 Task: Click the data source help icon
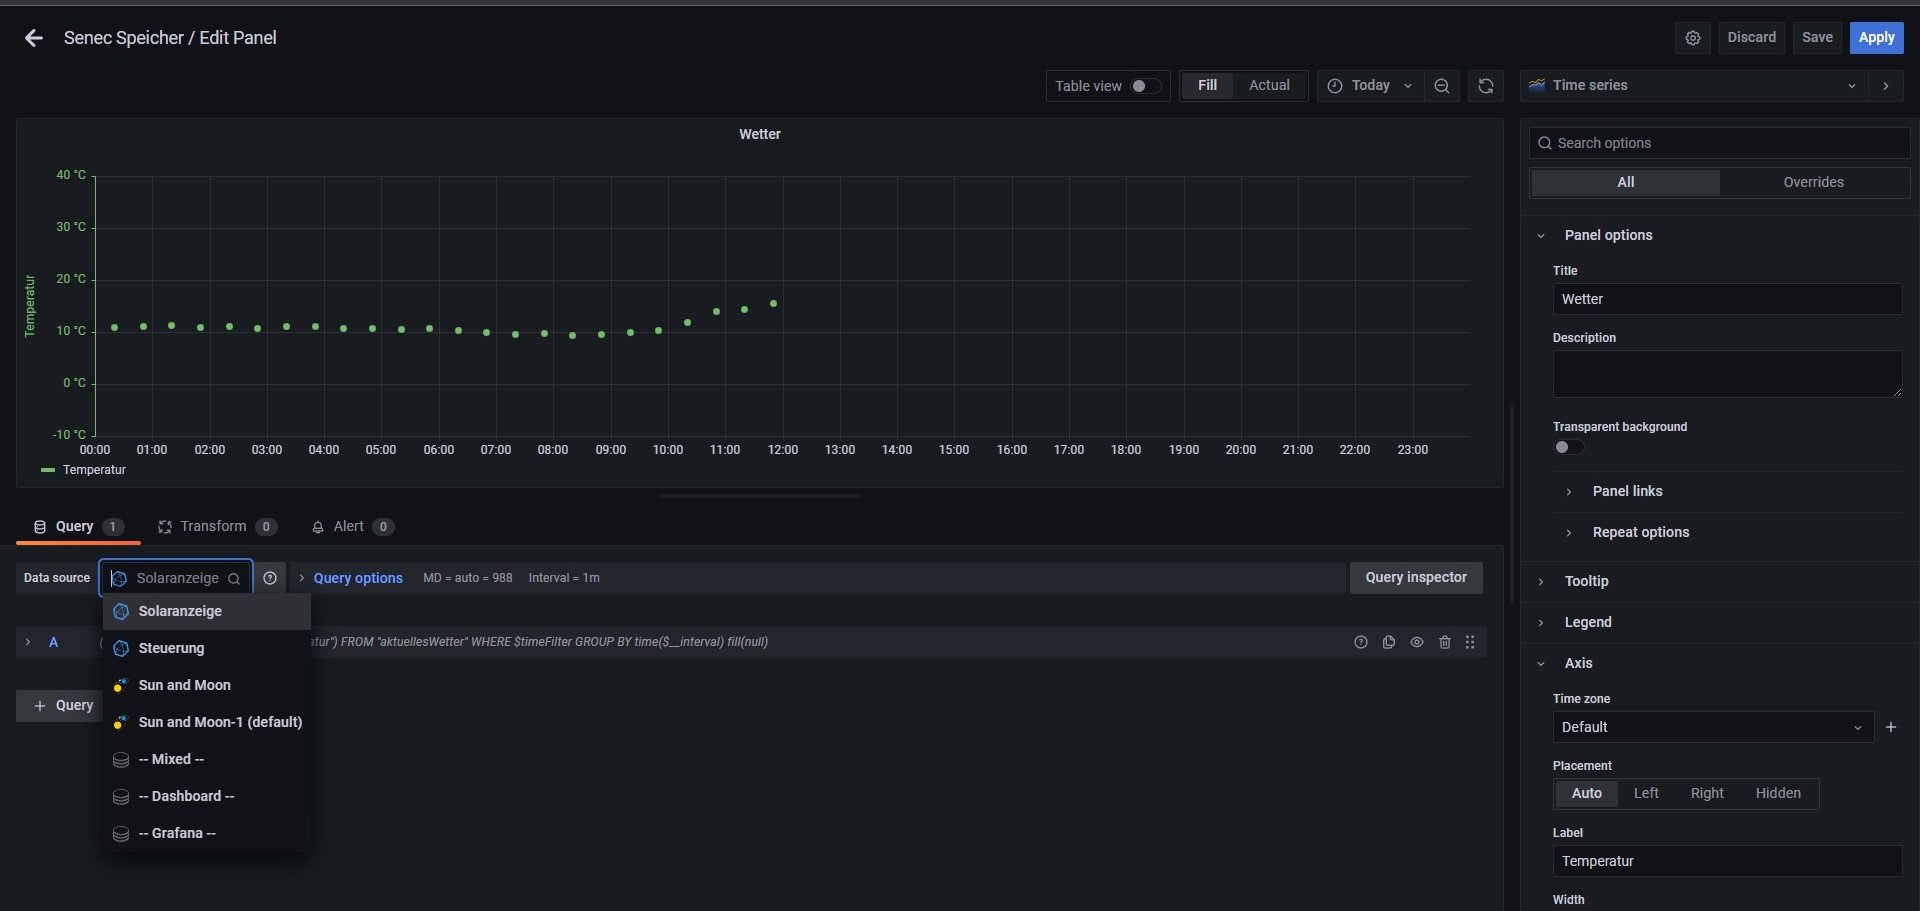click(270, 578)
